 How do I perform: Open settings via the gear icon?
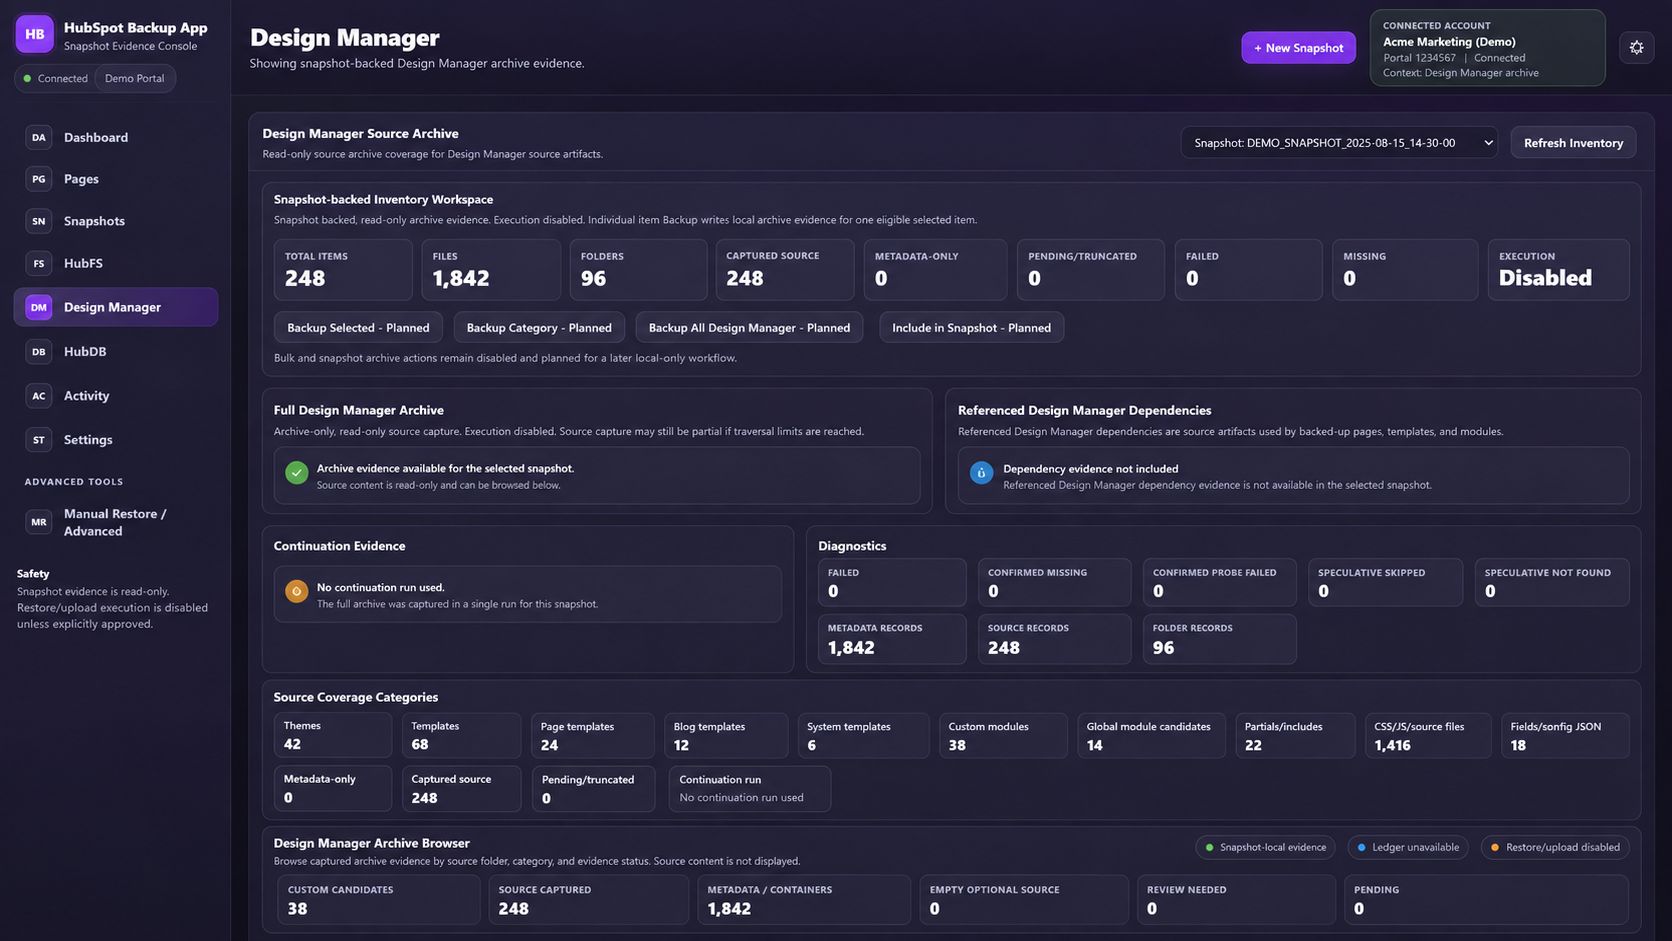pyautogui.click(x=1636, y=47)
